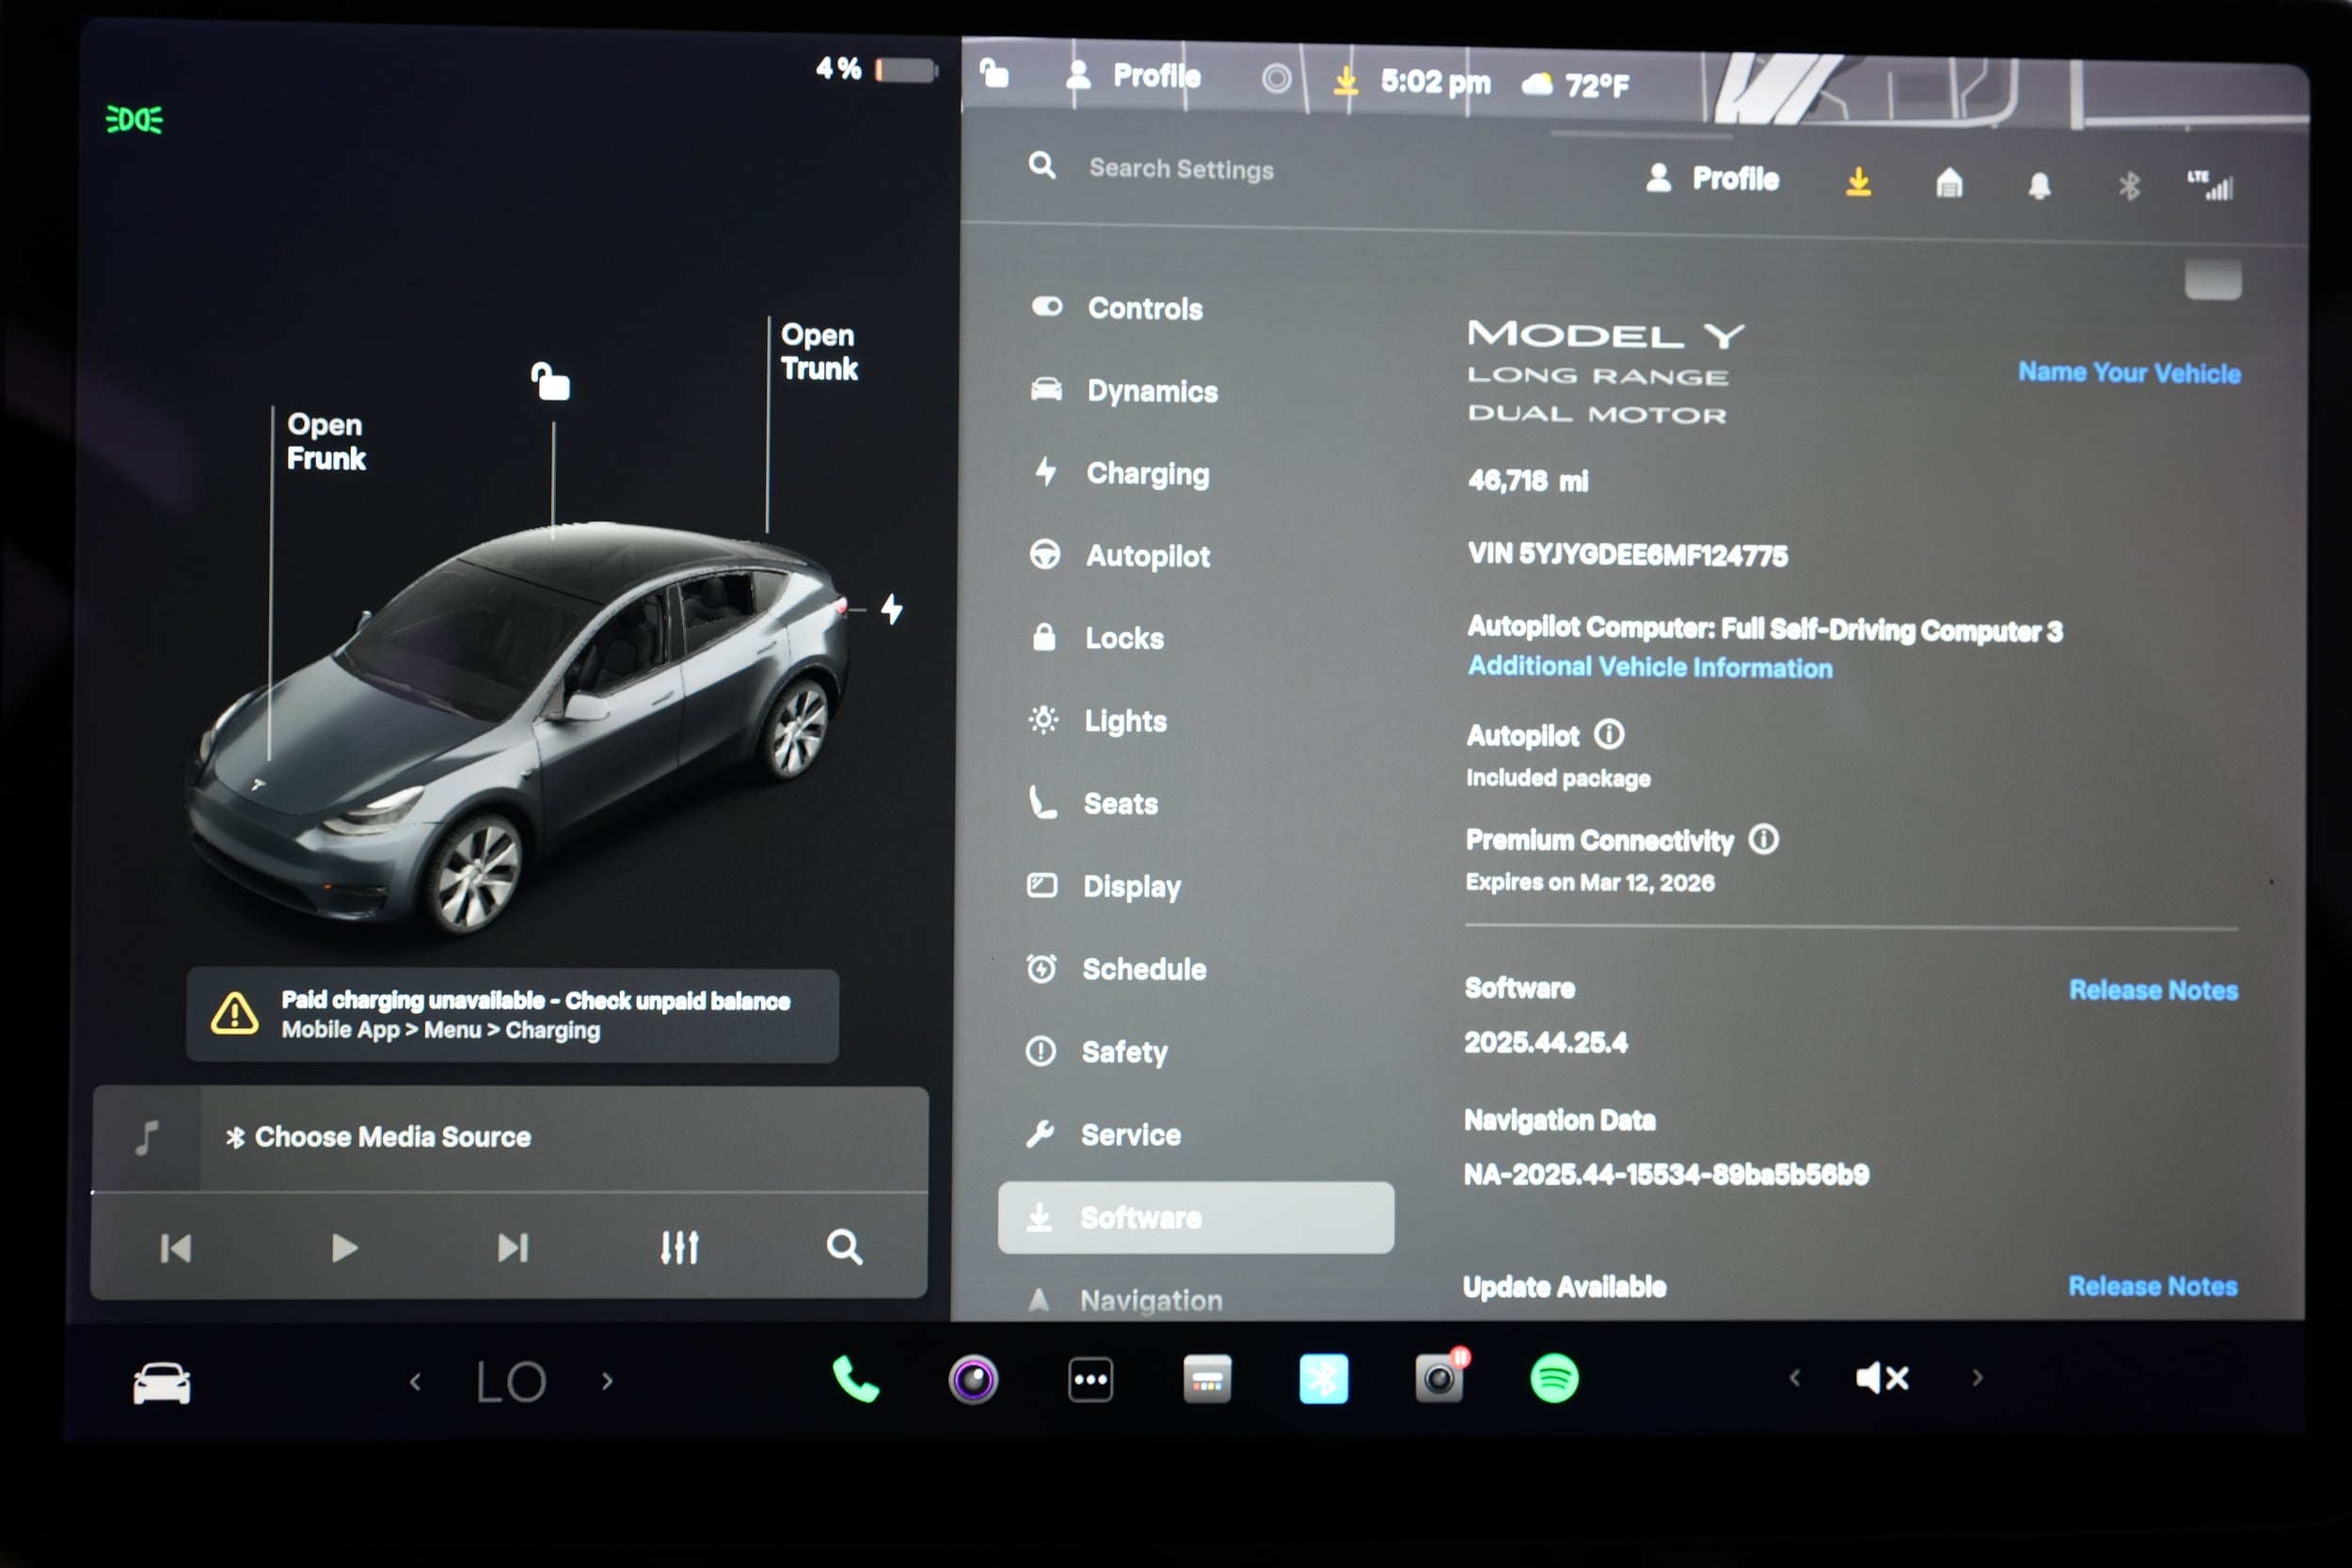
Task: Open Name Your Vehicle
Action: (2129, 372)
